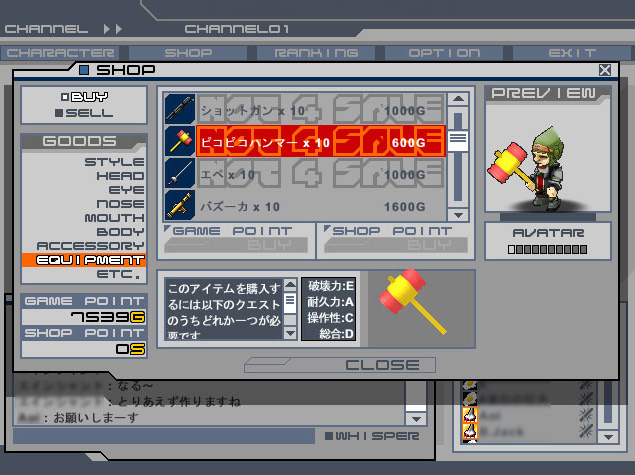Click description box down arrow
This screenshot has width=635, height=475.
click(x=290, y=333)
